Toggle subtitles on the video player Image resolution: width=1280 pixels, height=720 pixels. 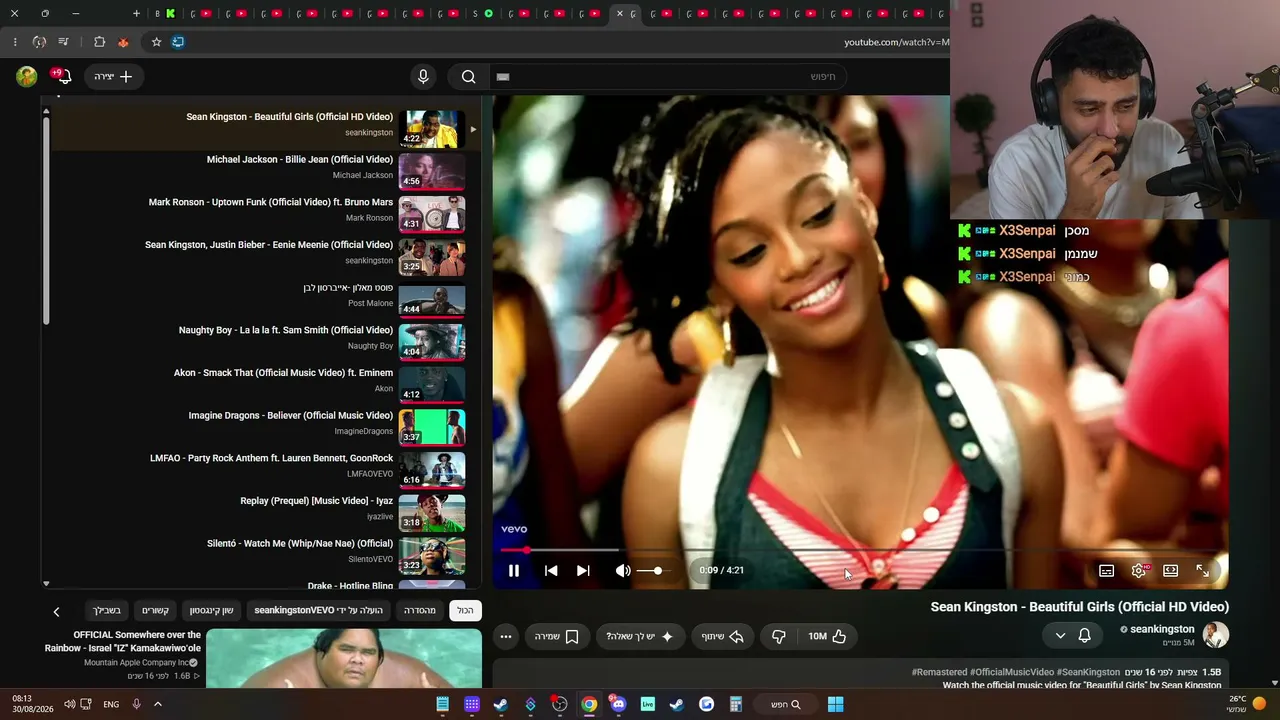pos(1106,571)
